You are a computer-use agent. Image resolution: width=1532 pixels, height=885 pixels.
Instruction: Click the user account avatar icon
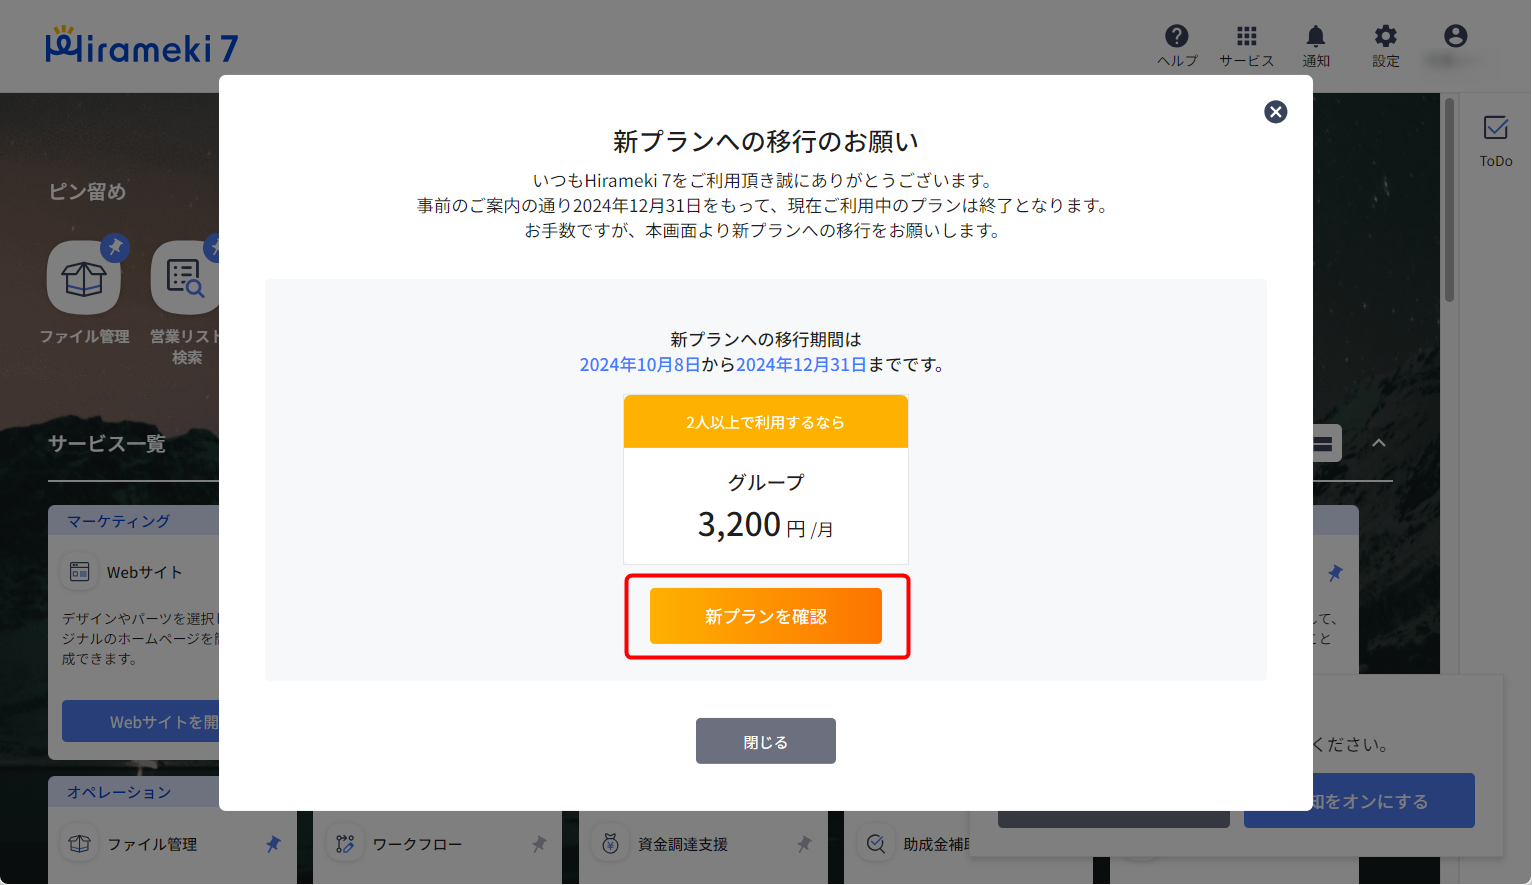click(x=1455, y=36)
